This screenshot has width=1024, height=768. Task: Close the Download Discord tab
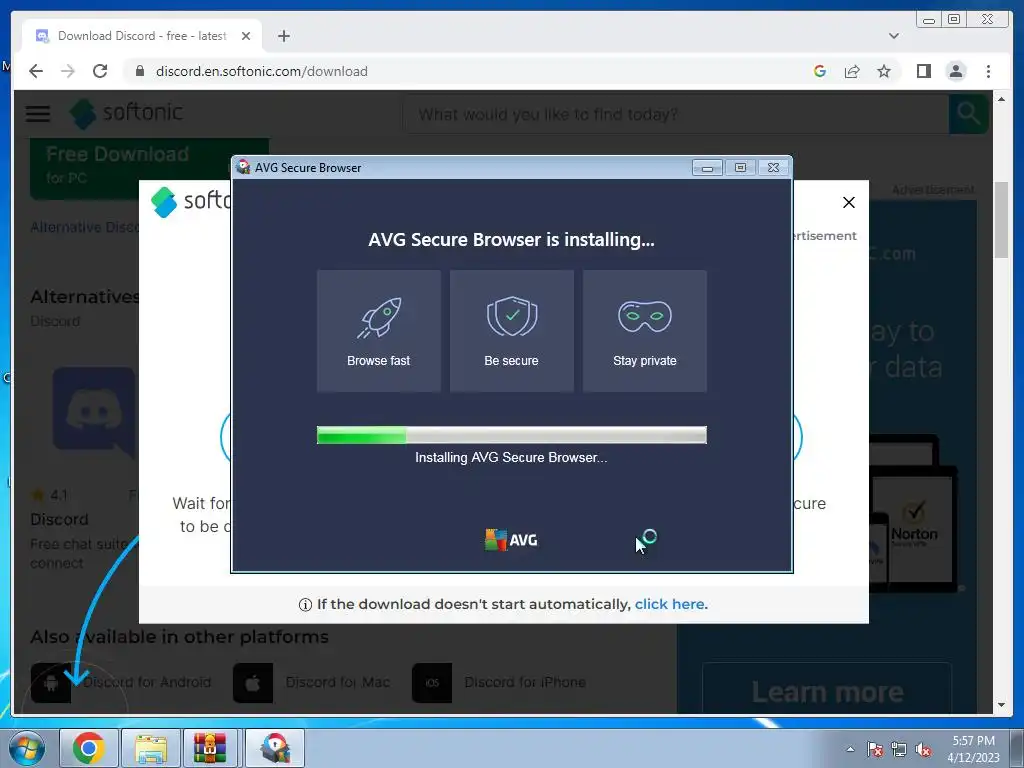pos(246,36)
